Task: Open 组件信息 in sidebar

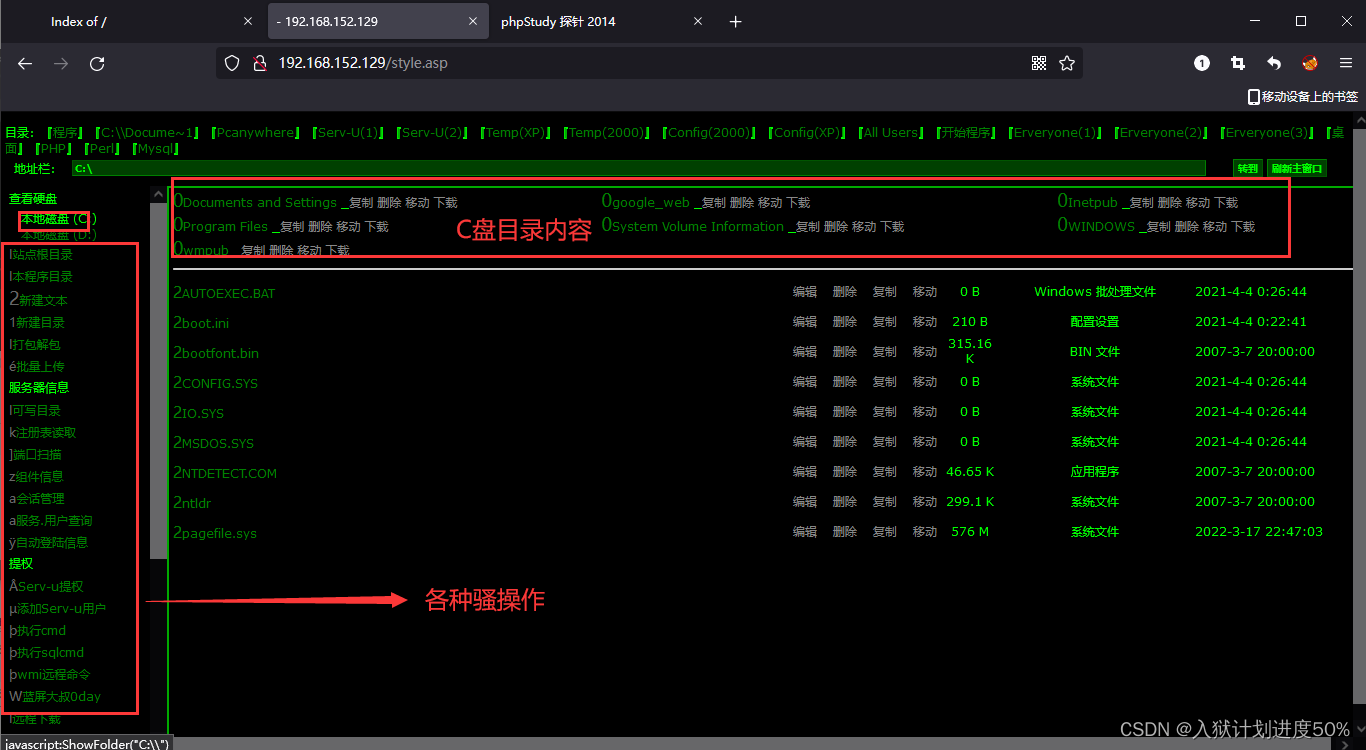Action: pyautogui.click(x=36, y=477)
